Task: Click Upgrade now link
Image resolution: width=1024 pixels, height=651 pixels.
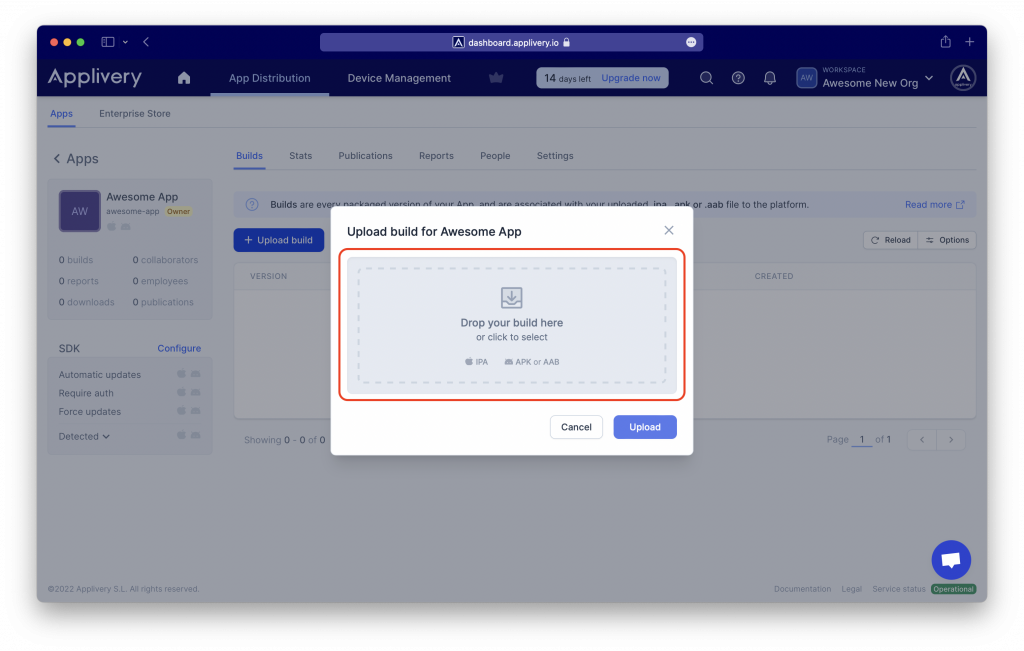Action: (x=631, y=78)
